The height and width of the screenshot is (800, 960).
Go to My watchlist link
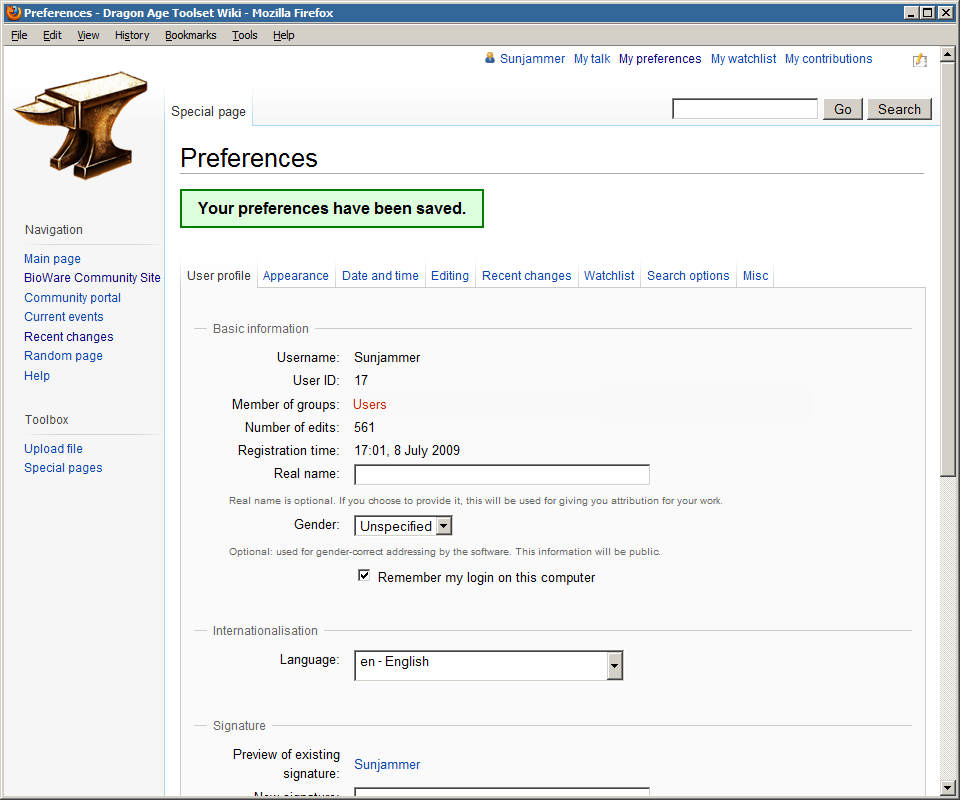pyautogui.click(x=743, y=59)
